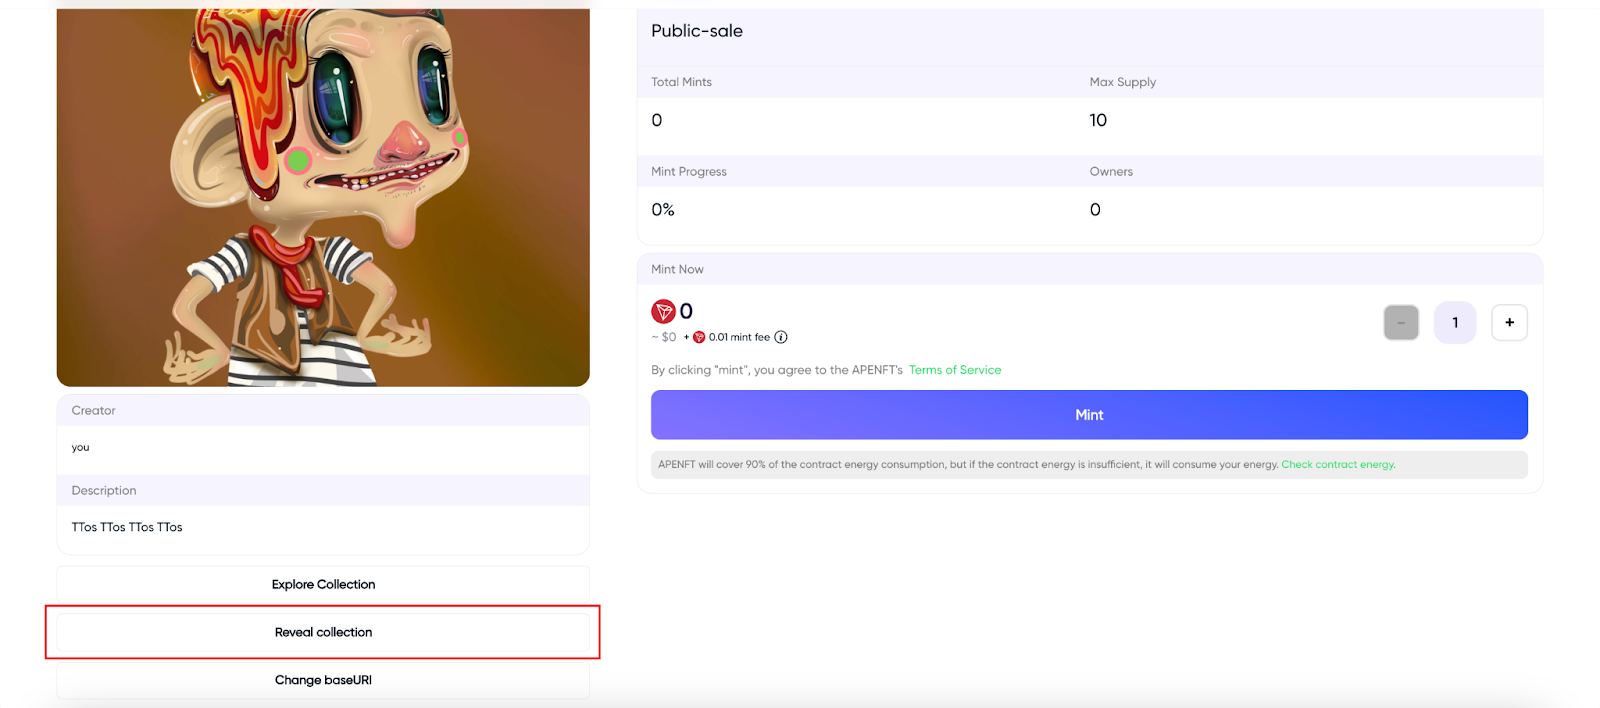Click the Owners count value
This screenshot has height=708, width=1600.
click(1095, 210)
